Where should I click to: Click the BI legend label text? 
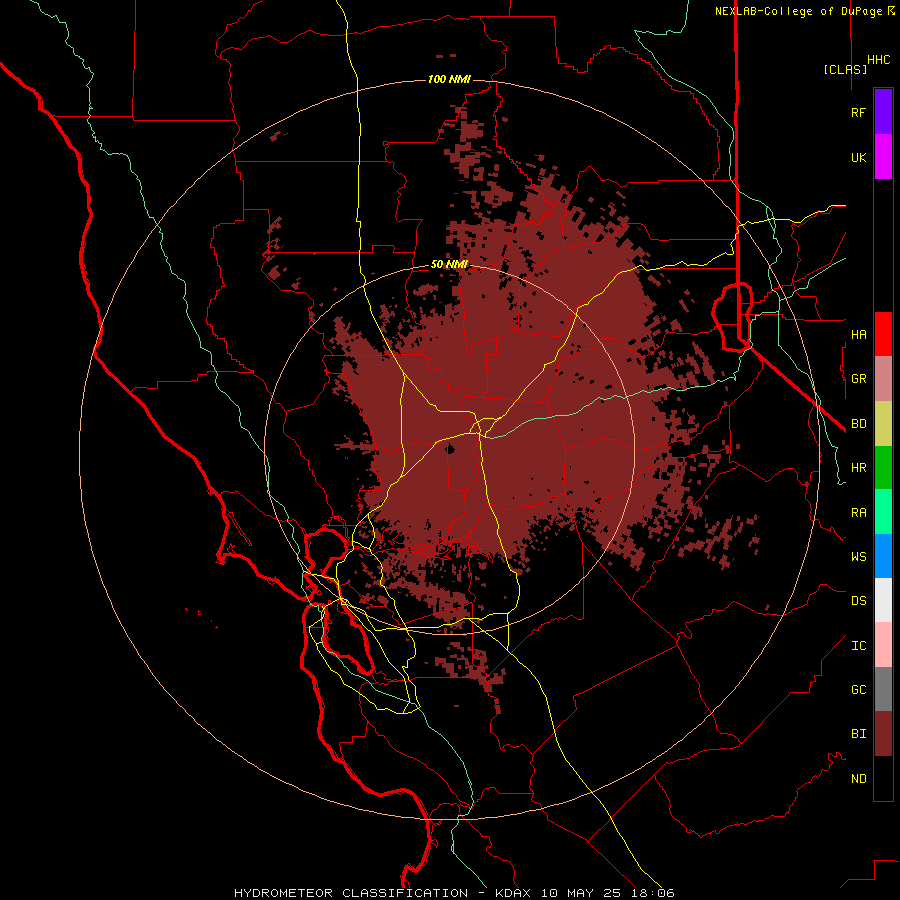(x=858, y=734)
